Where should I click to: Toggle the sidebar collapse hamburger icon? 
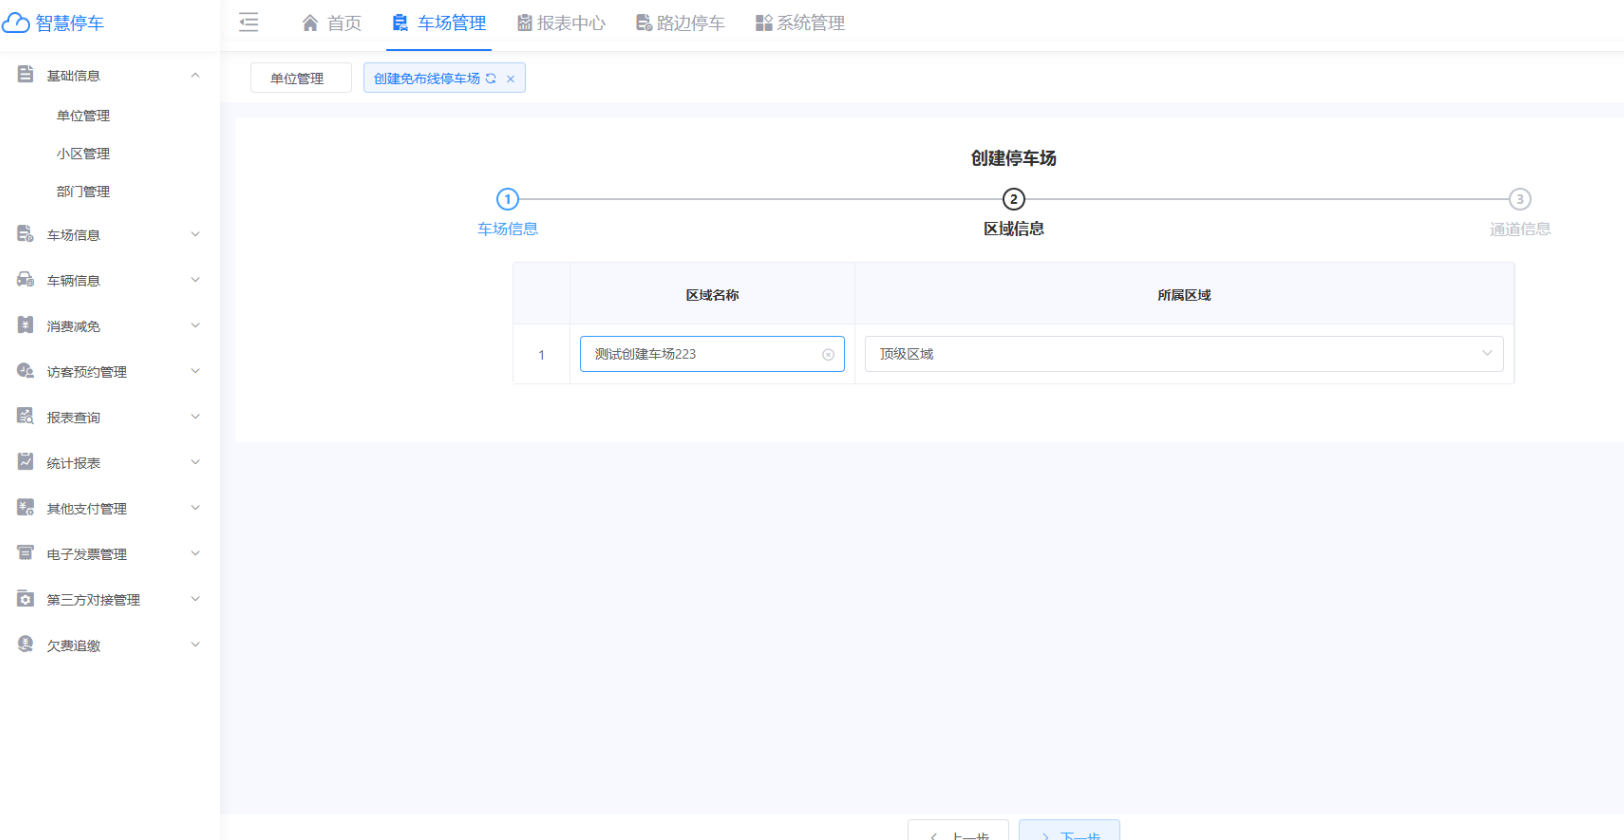tap(249, 22)
